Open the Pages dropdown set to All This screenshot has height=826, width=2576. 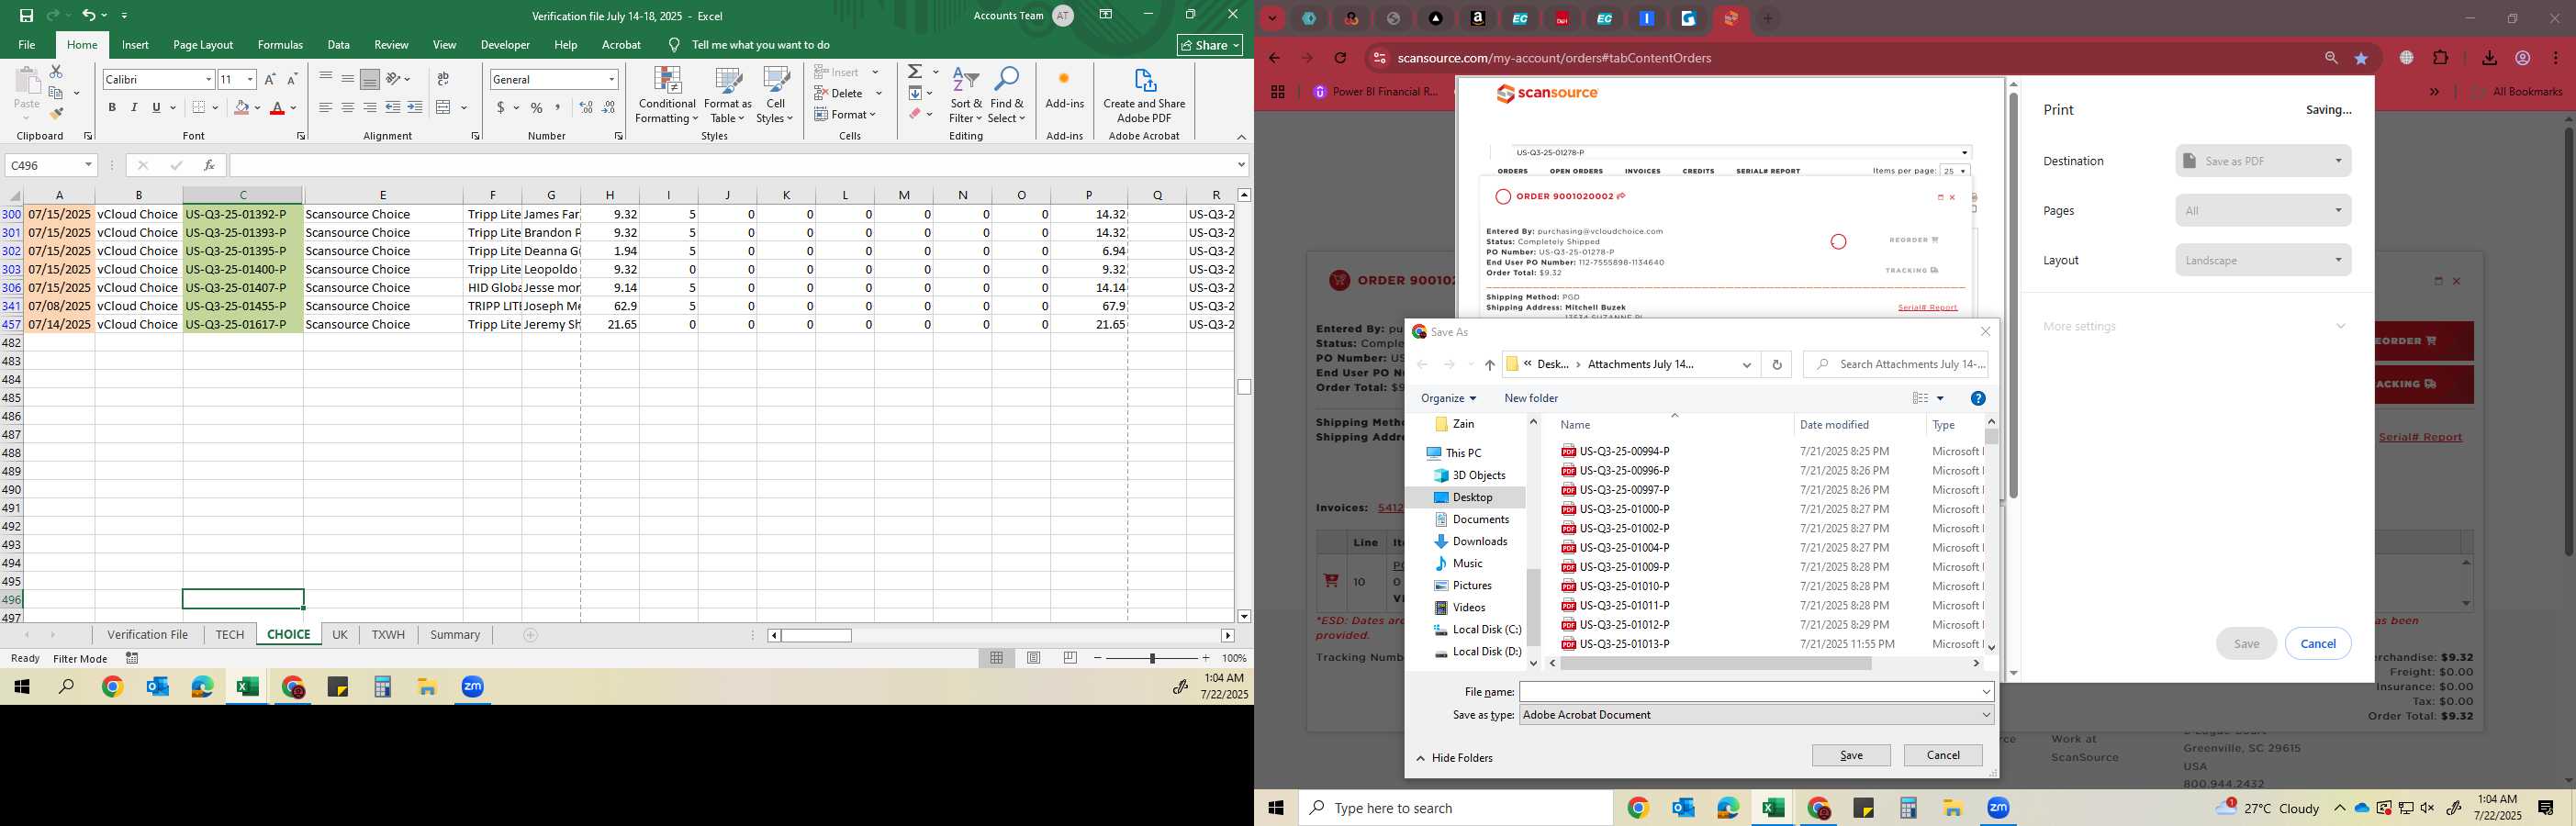2263,211
